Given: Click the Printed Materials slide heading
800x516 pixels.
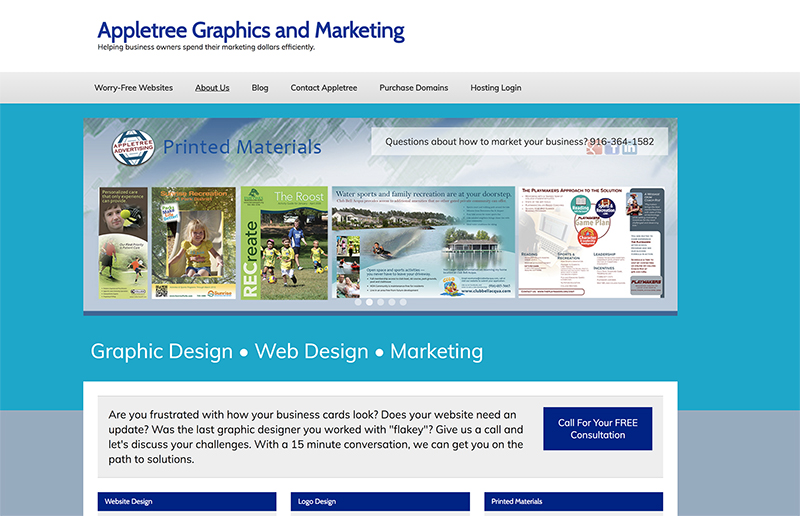Looking at the screenshot, I should point(242,147).
